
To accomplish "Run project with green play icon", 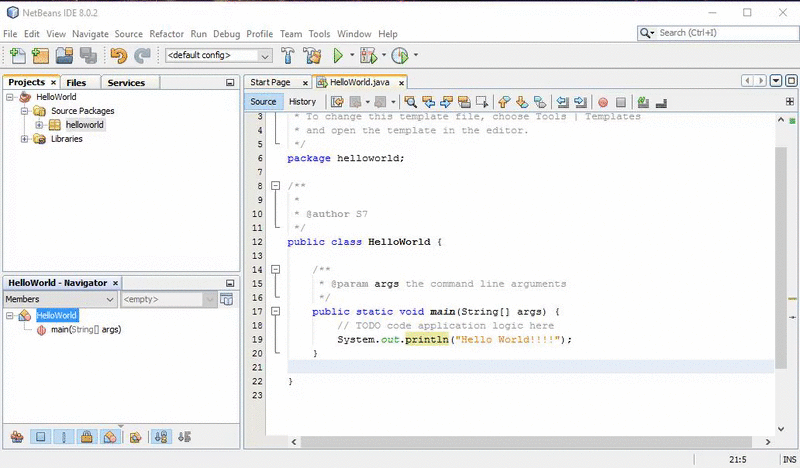I will [x=338, y=55].
